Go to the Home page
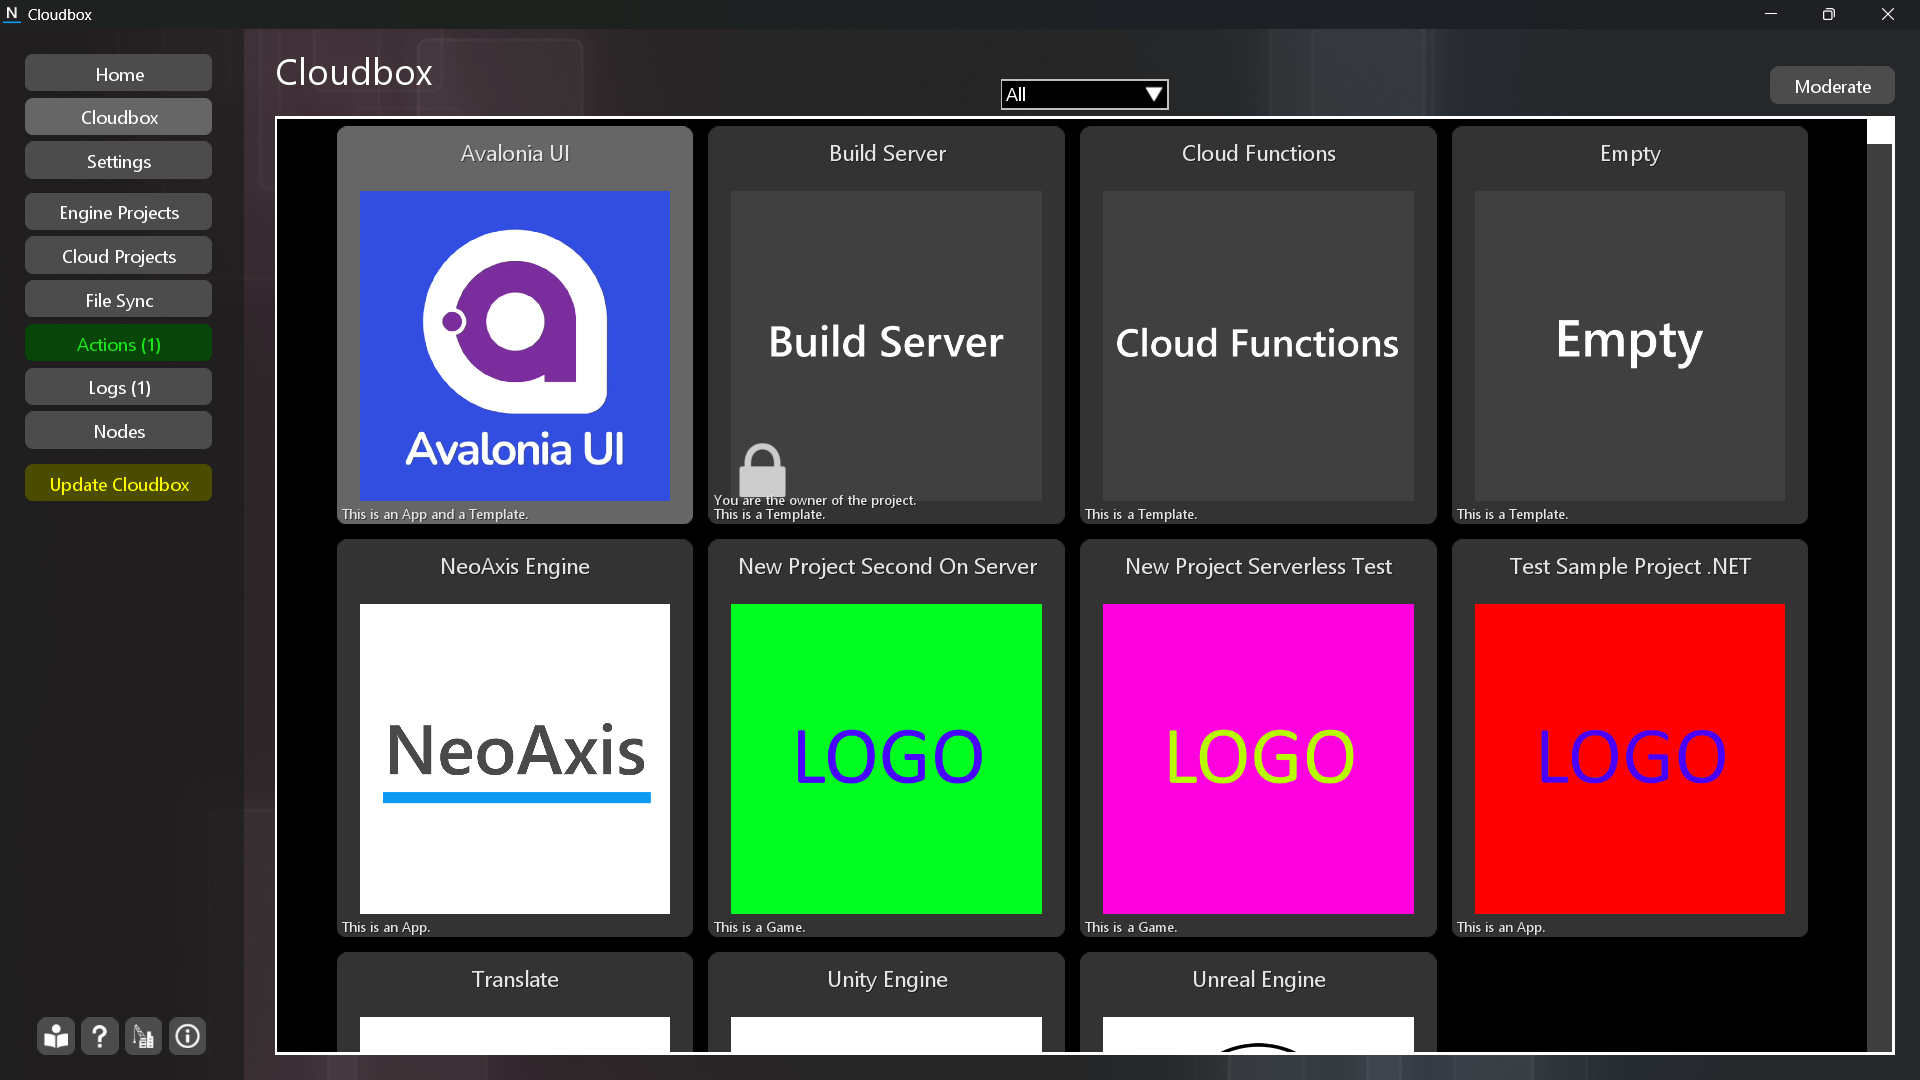This screenshot has height=1080, width=1920. point(119,74)
